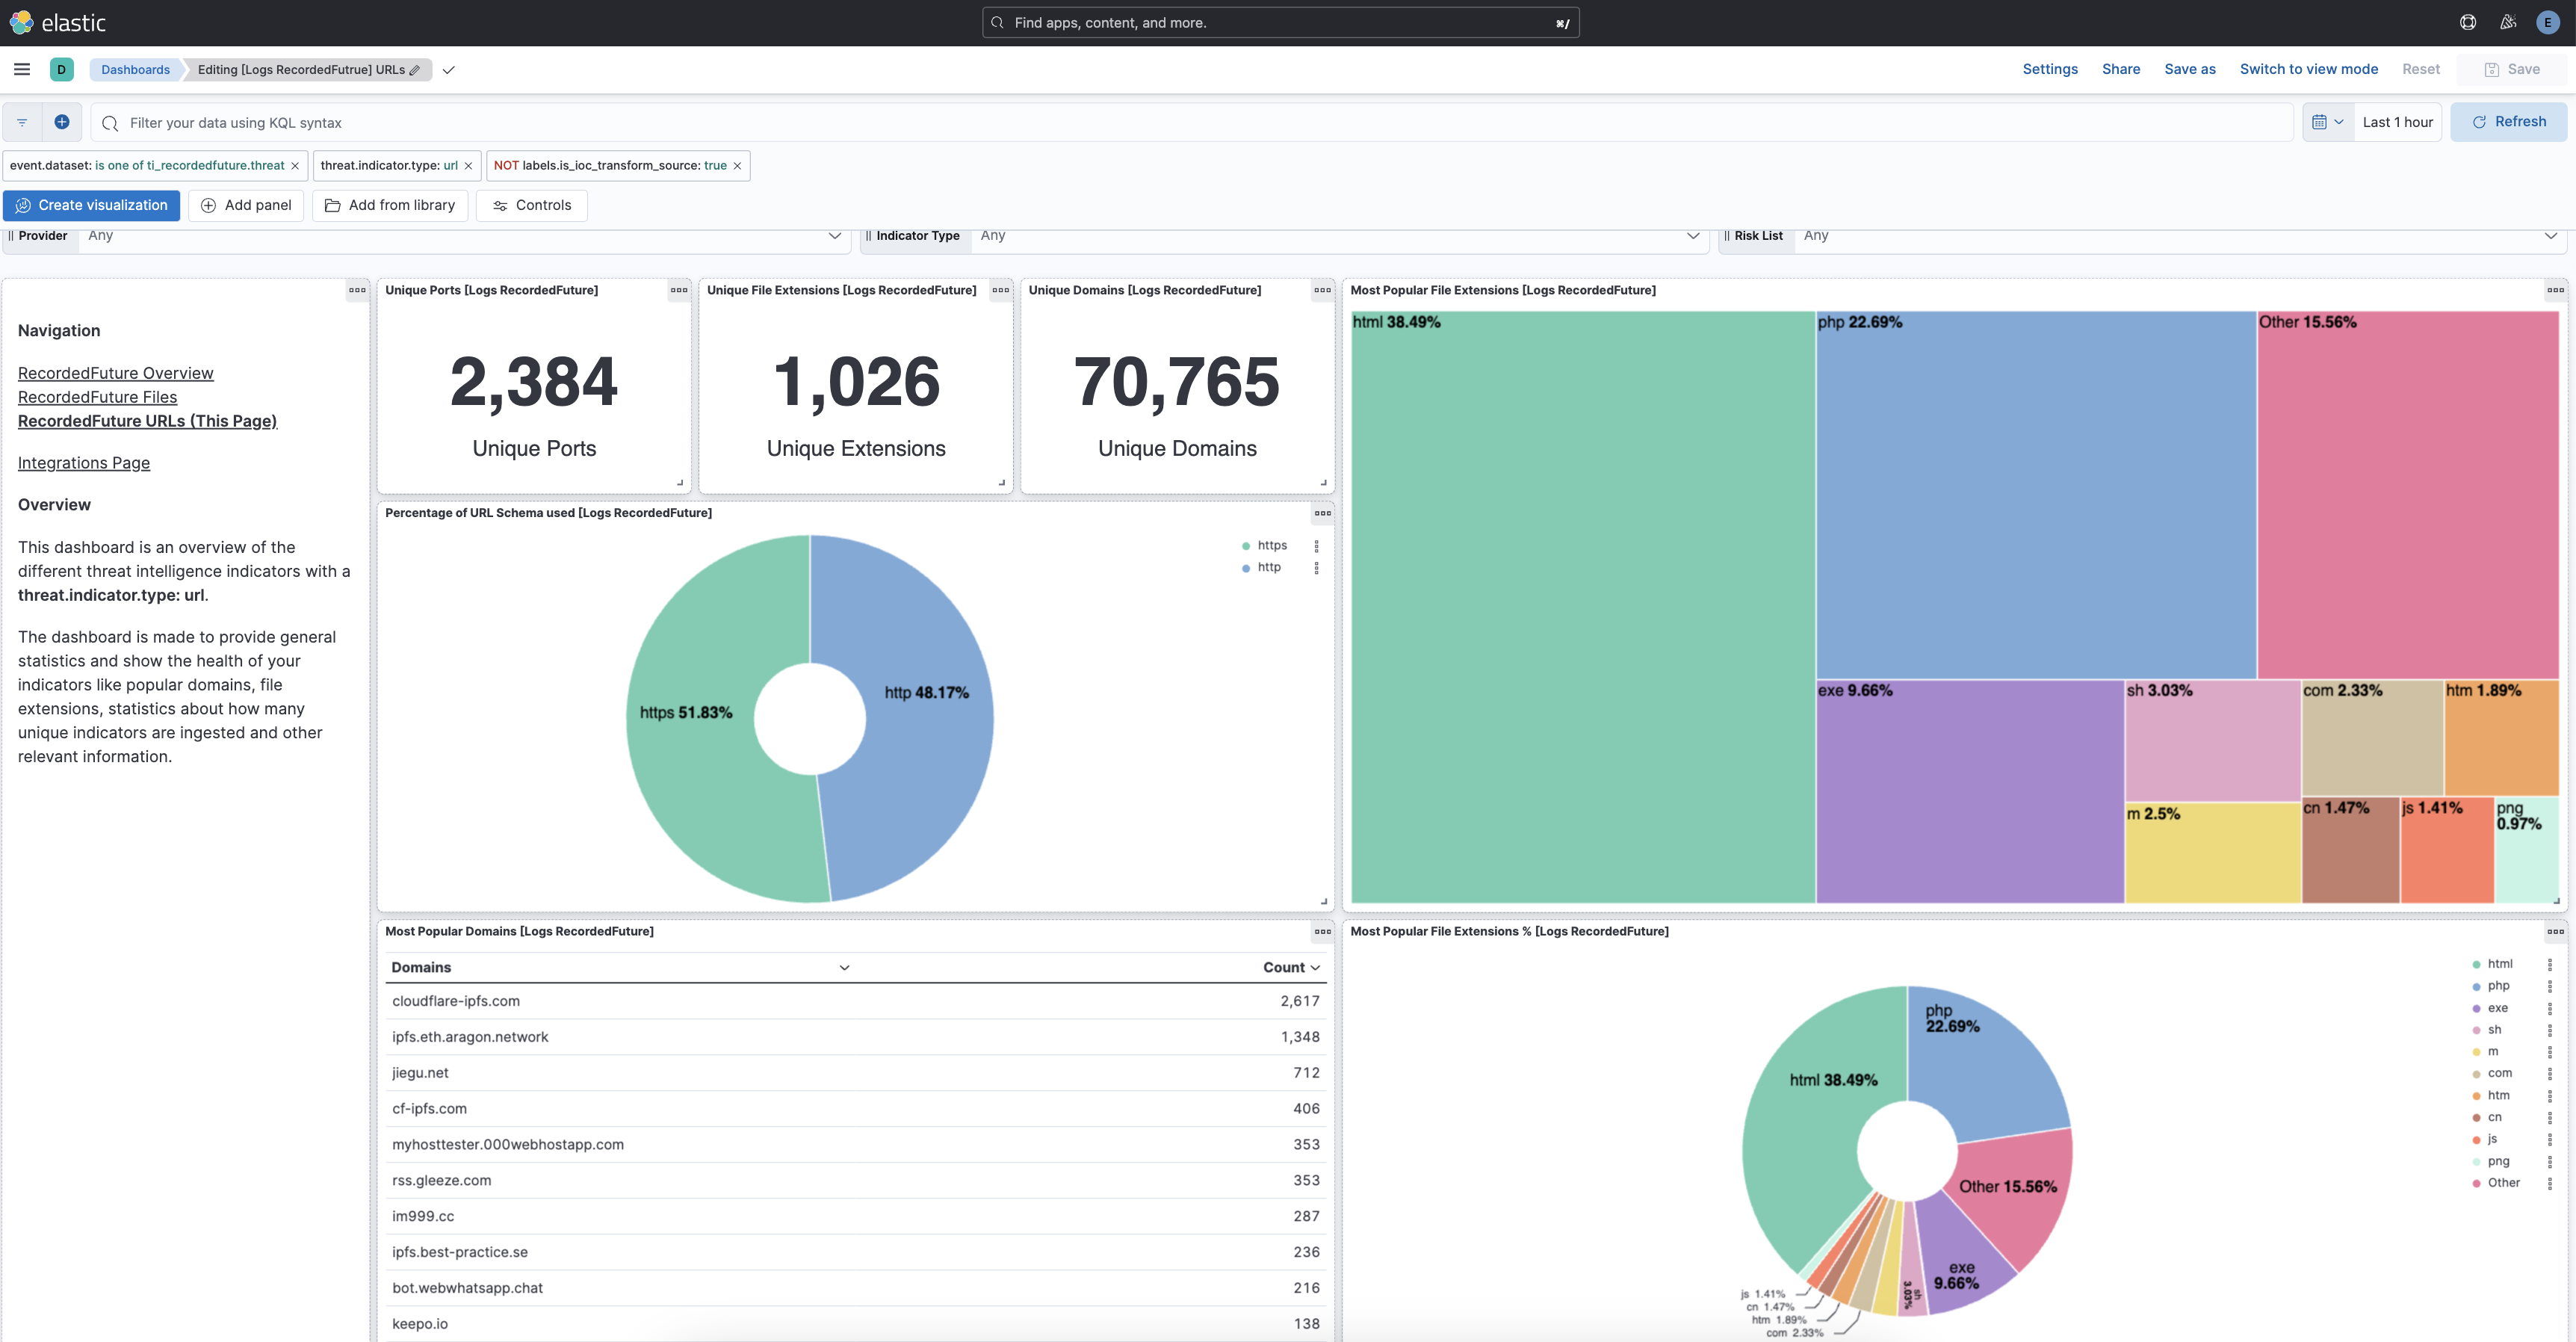The width and height of the screenshot is (2576, 1342).
Task: Open the RecordedFuture Overview link
Action: 115,372
